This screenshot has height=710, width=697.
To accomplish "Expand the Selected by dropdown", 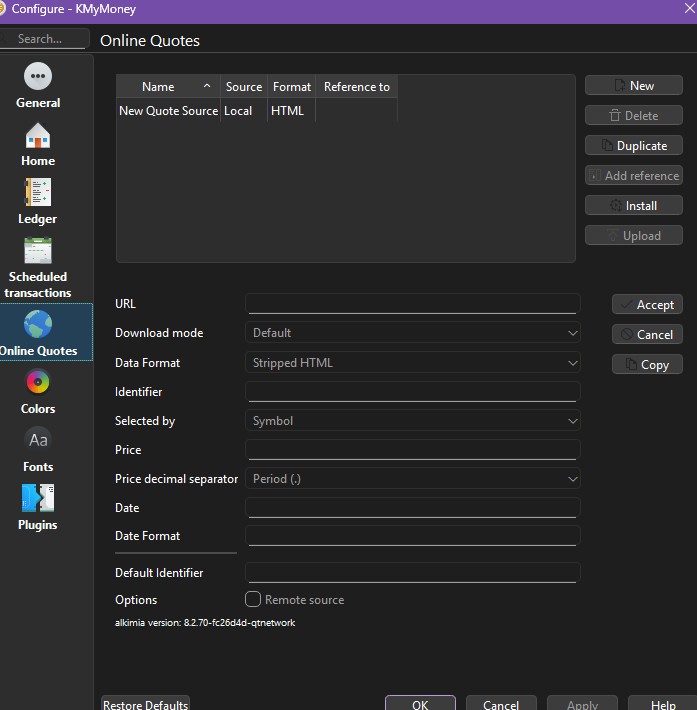I will (412, 421).
